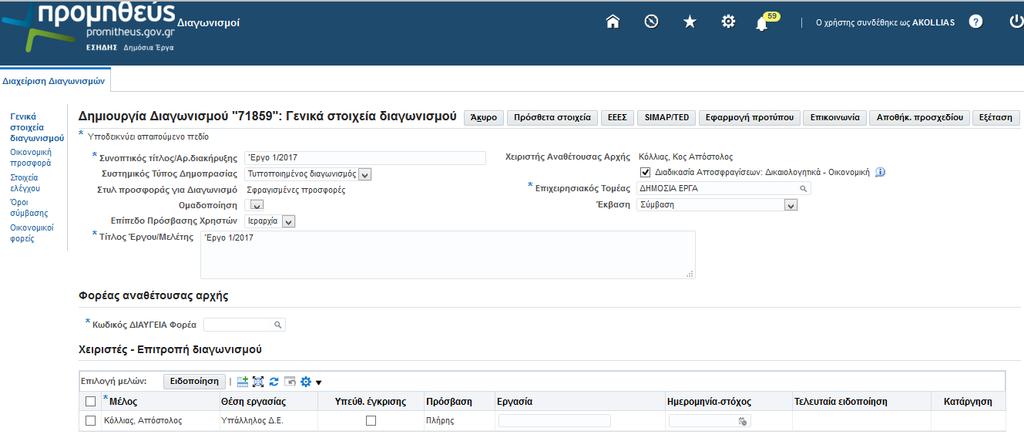The width and height of the screenshot is (1024, 438).
Task: Click the Υπάλληλος Δ.Ε. cell
Action: 251,421
